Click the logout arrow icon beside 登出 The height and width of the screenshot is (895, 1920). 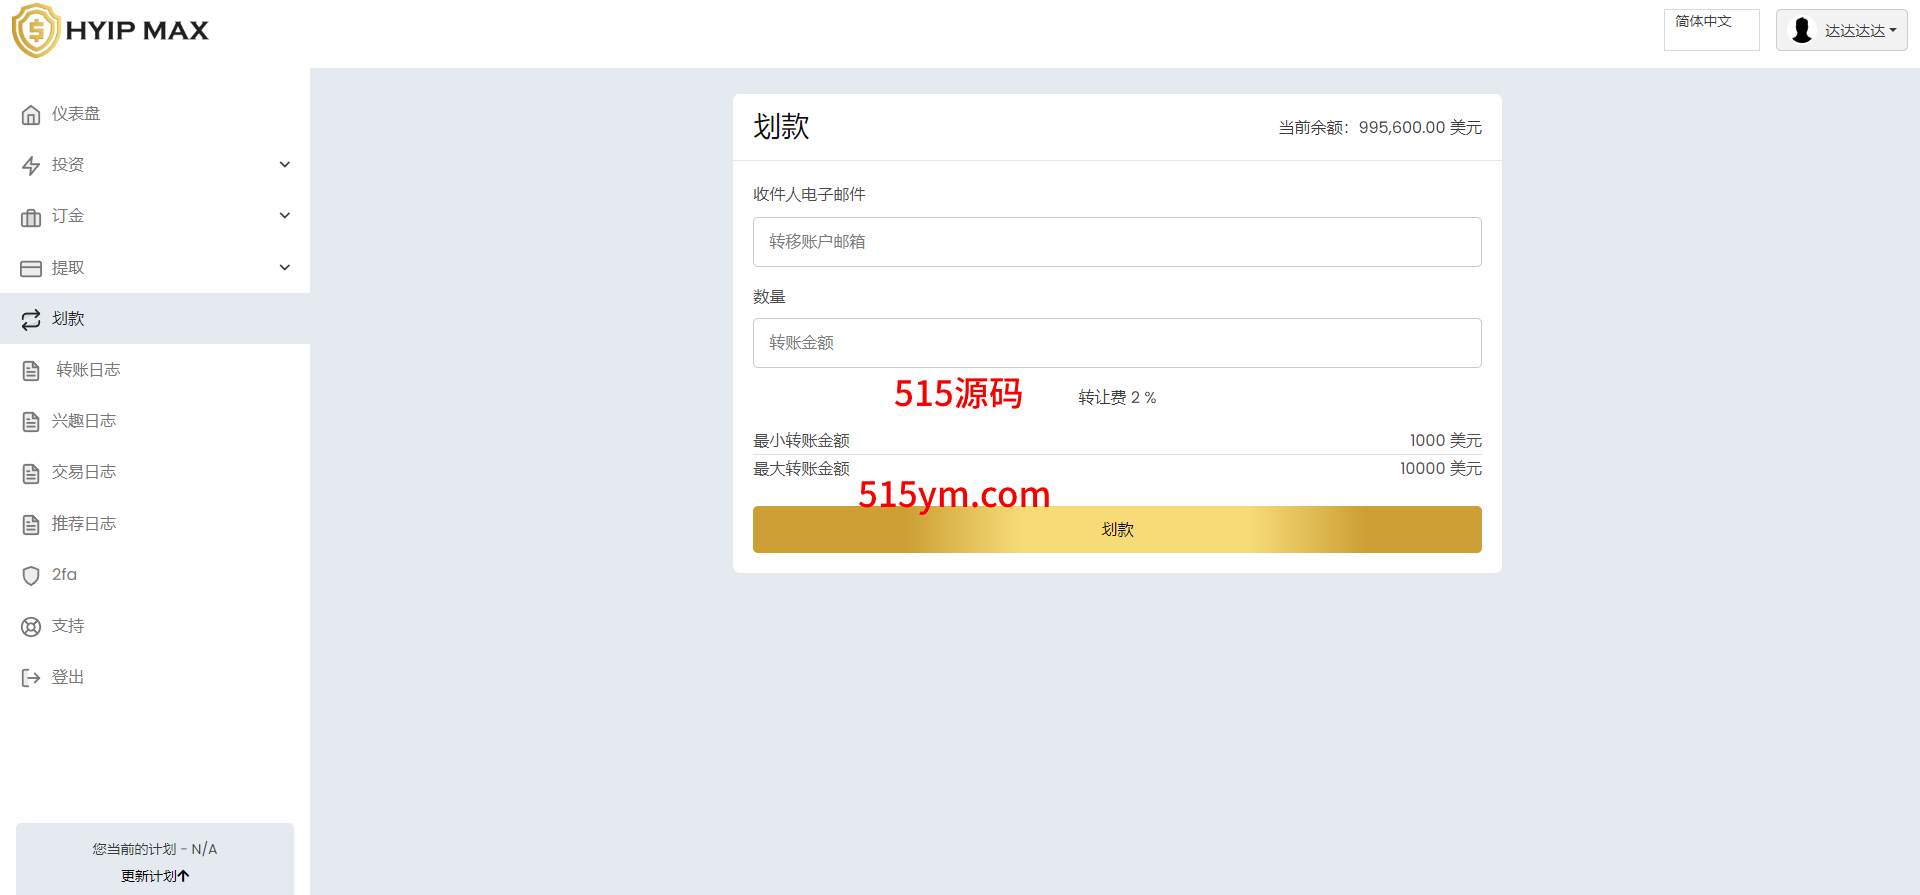click(31, 678)
